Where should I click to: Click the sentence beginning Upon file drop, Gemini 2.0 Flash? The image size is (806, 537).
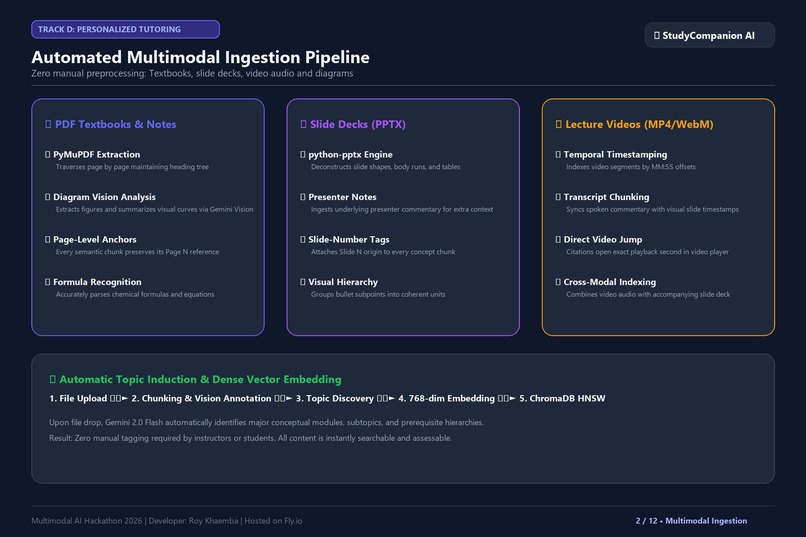click(x=266, y=423)
